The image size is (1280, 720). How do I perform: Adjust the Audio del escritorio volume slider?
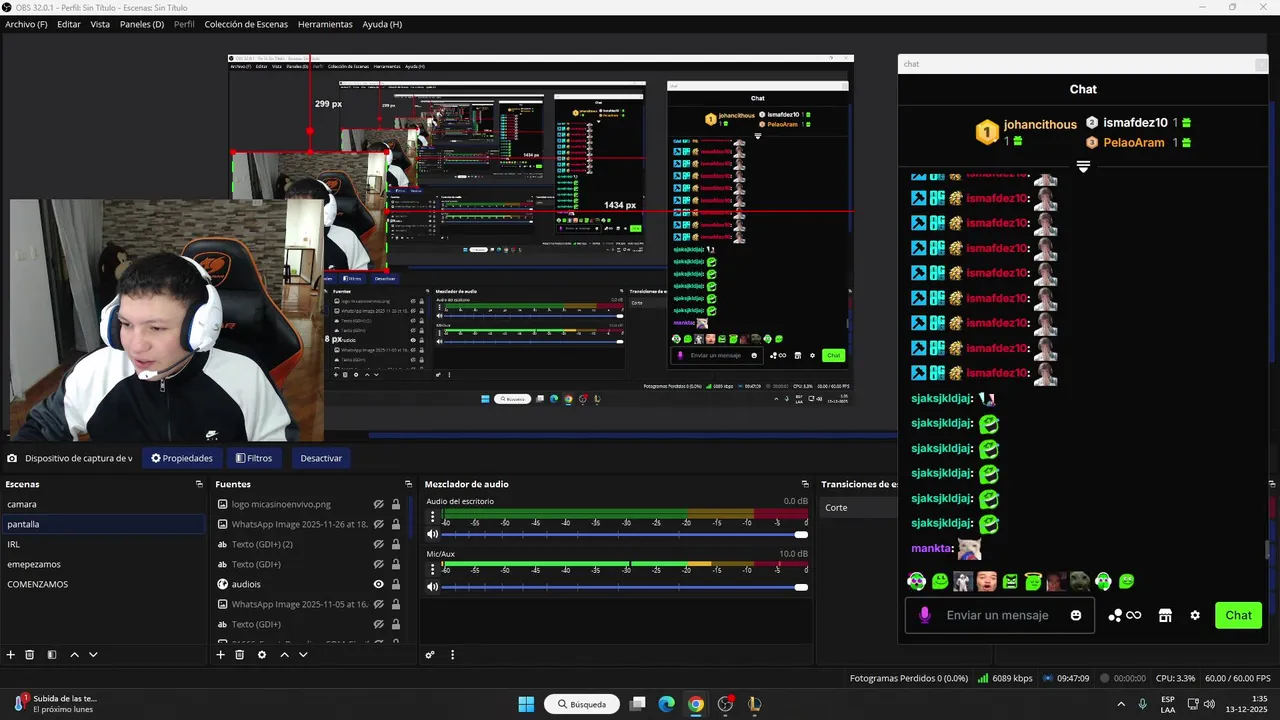pyautogui.click(x=623, y=534)
